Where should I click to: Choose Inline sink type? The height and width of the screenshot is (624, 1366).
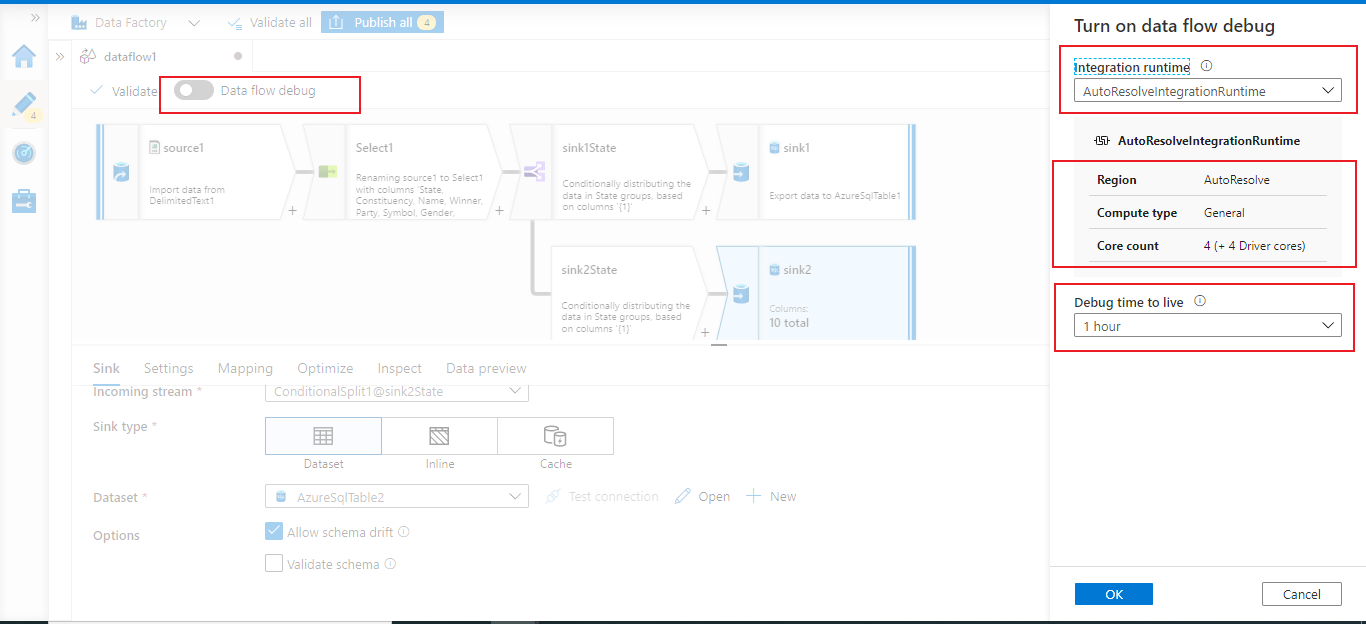point(439,436)
